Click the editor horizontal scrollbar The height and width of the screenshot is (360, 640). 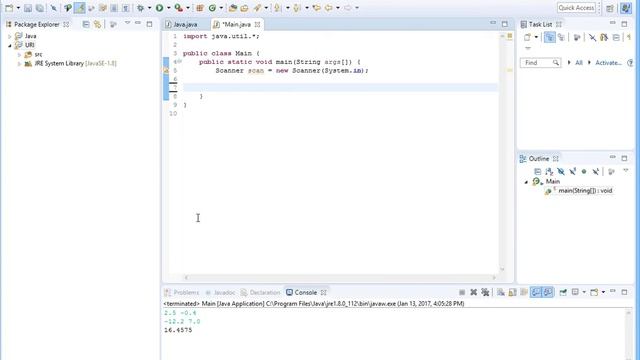click(x=340, y=278)
